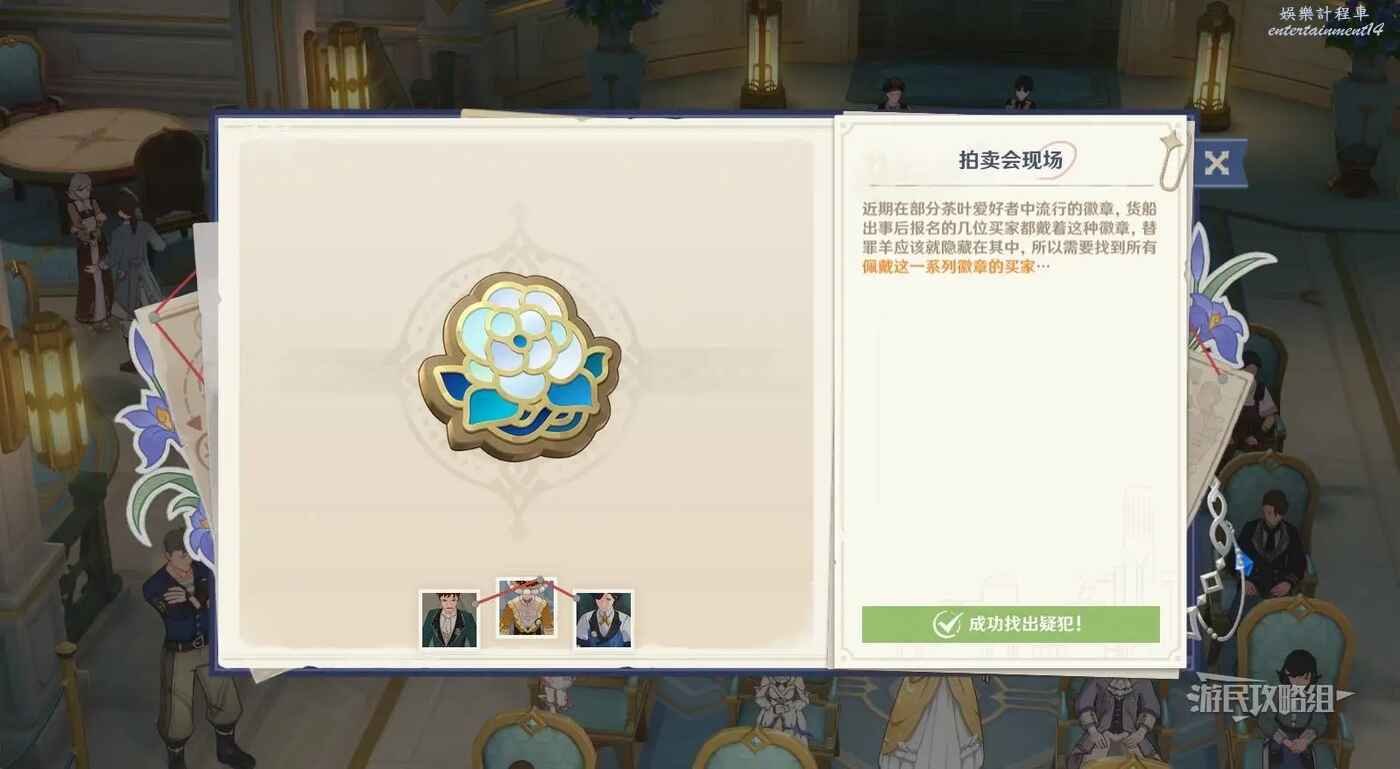Click the green 成功找出疑犯 button
Image resolution: width=1400 pixels, height=769 pixels.
tap(1011, 624)
